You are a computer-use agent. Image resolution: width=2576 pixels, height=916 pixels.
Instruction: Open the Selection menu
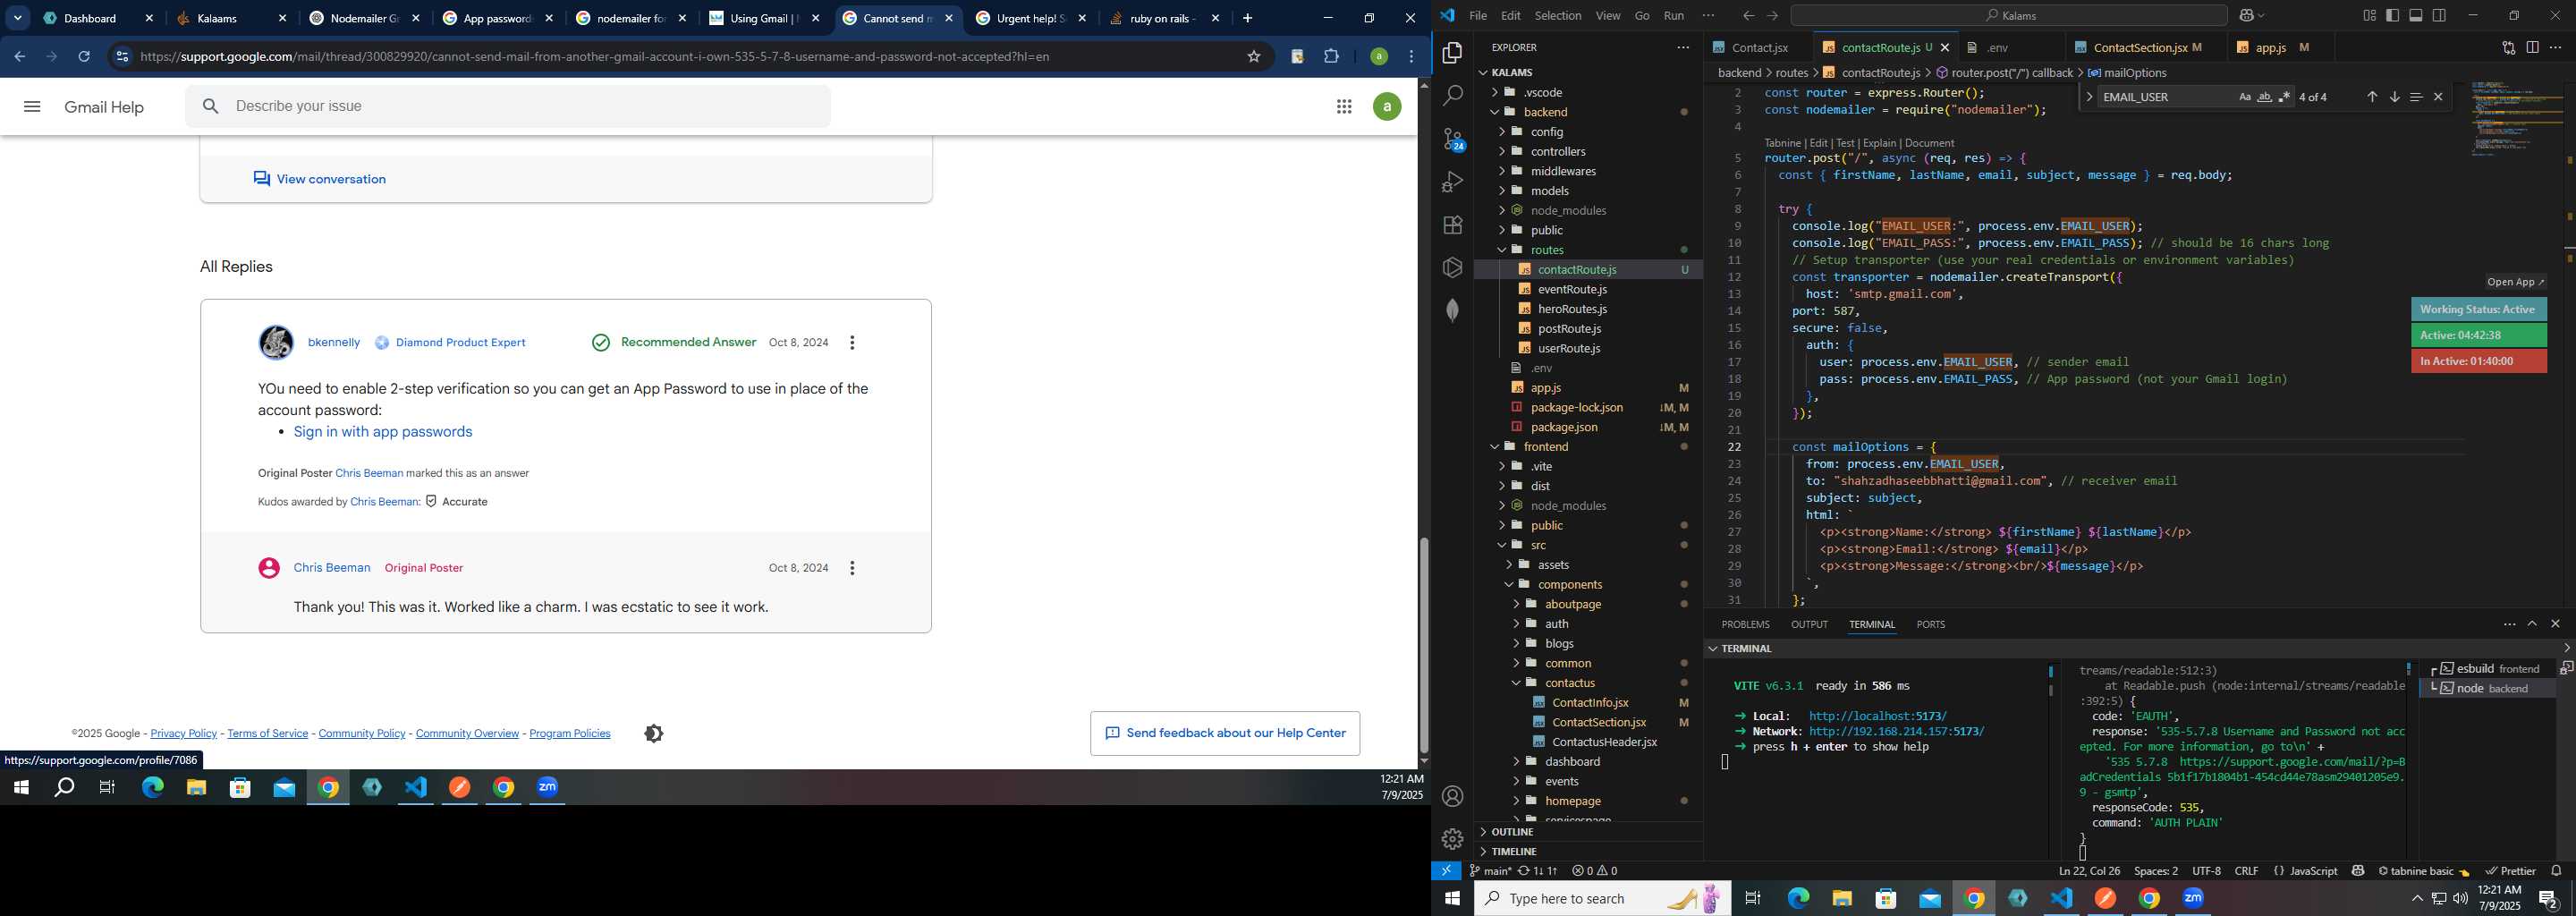click(1557, 16)
